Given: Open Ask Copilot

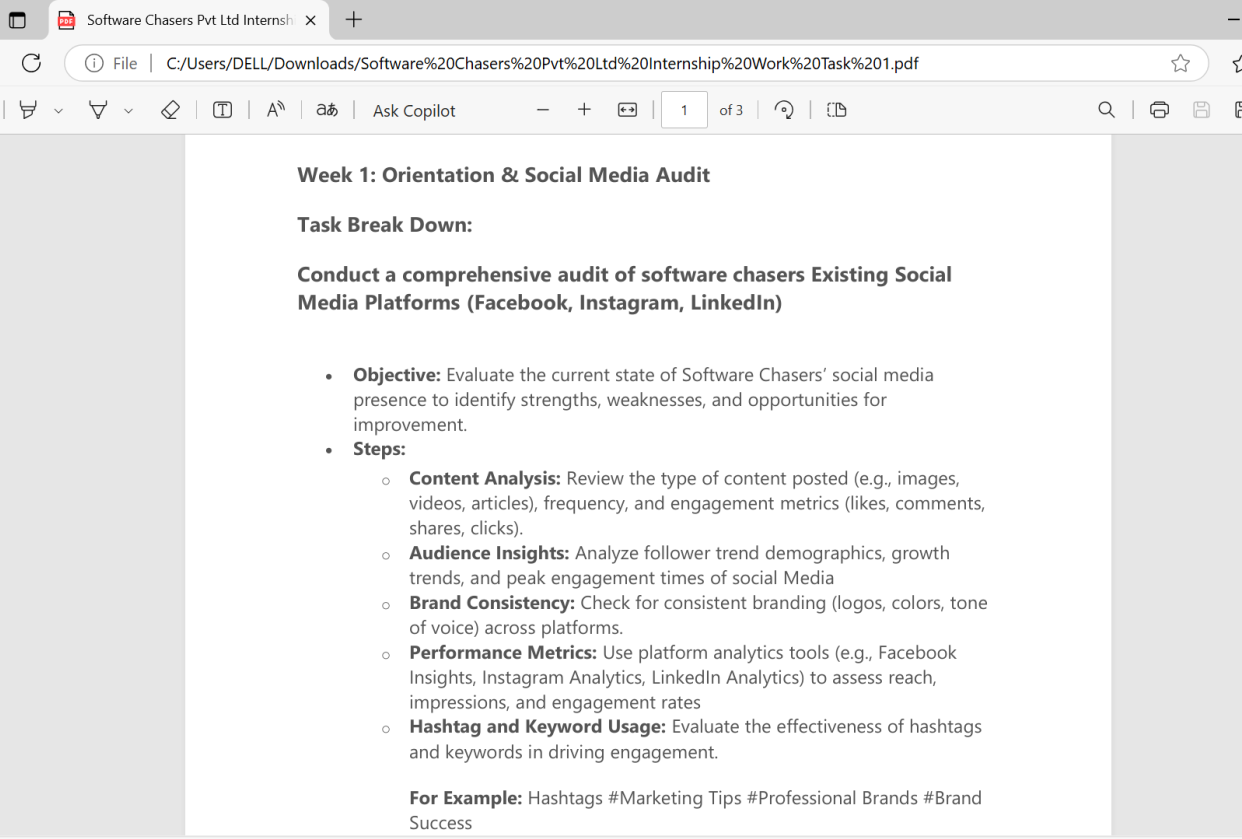Looking at the screenshot, I should pos(414,111).
